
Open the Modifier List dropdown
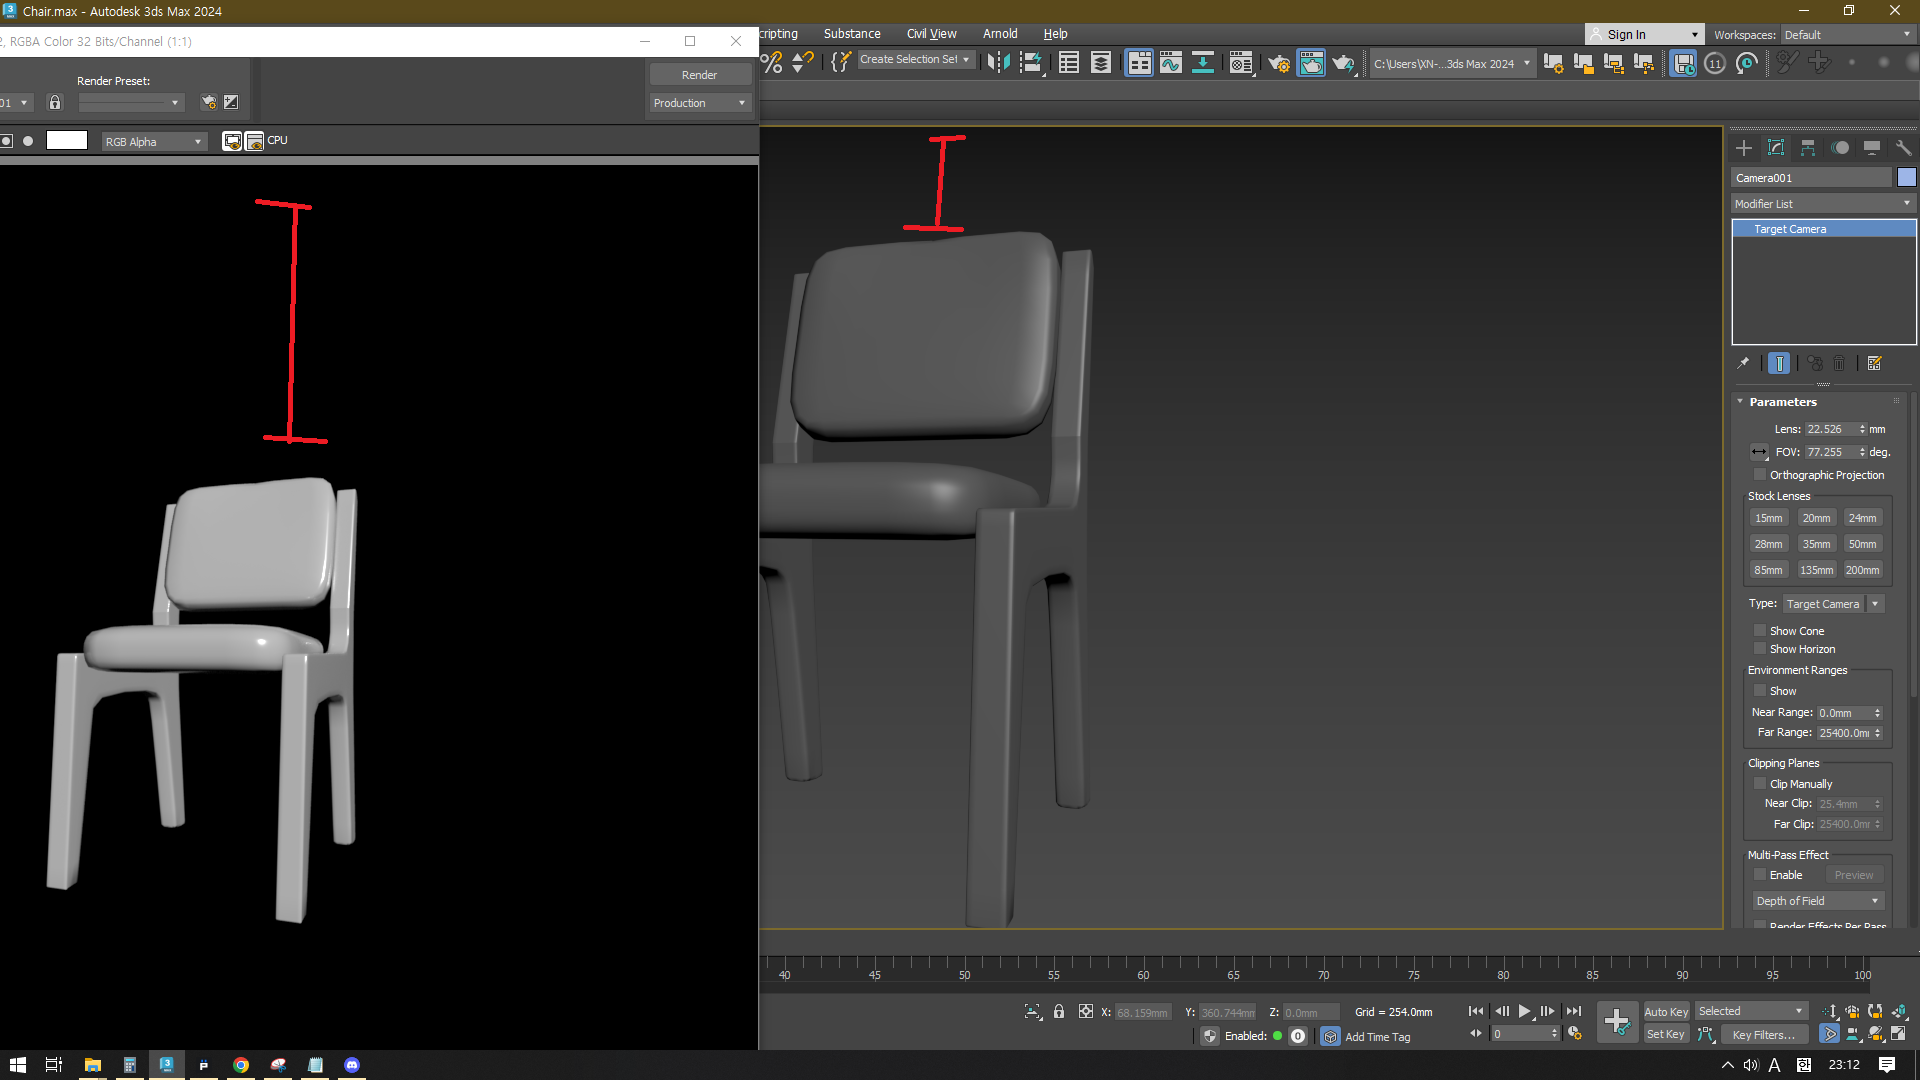pos(1823,203)
